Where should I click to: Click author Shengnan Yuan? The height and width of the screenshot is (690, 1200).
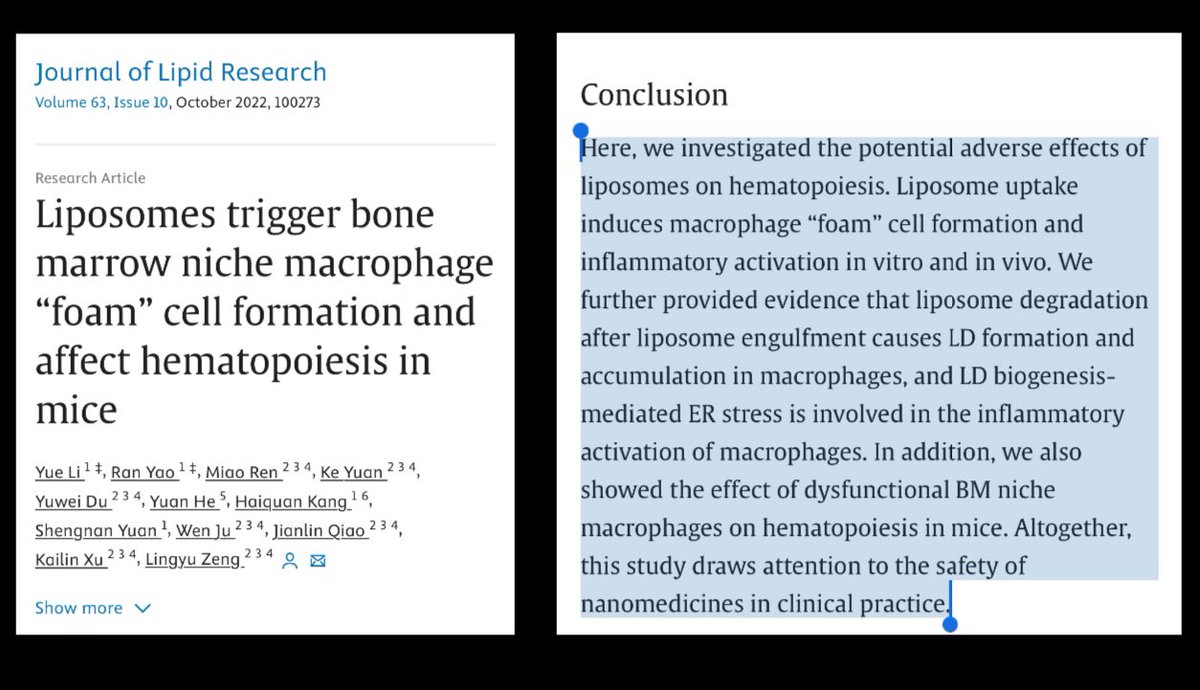click(95, 531)
